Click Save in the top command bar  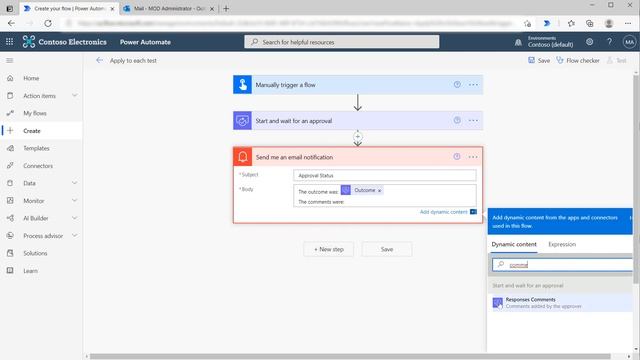pyautogui.click(x=539, y=60)
